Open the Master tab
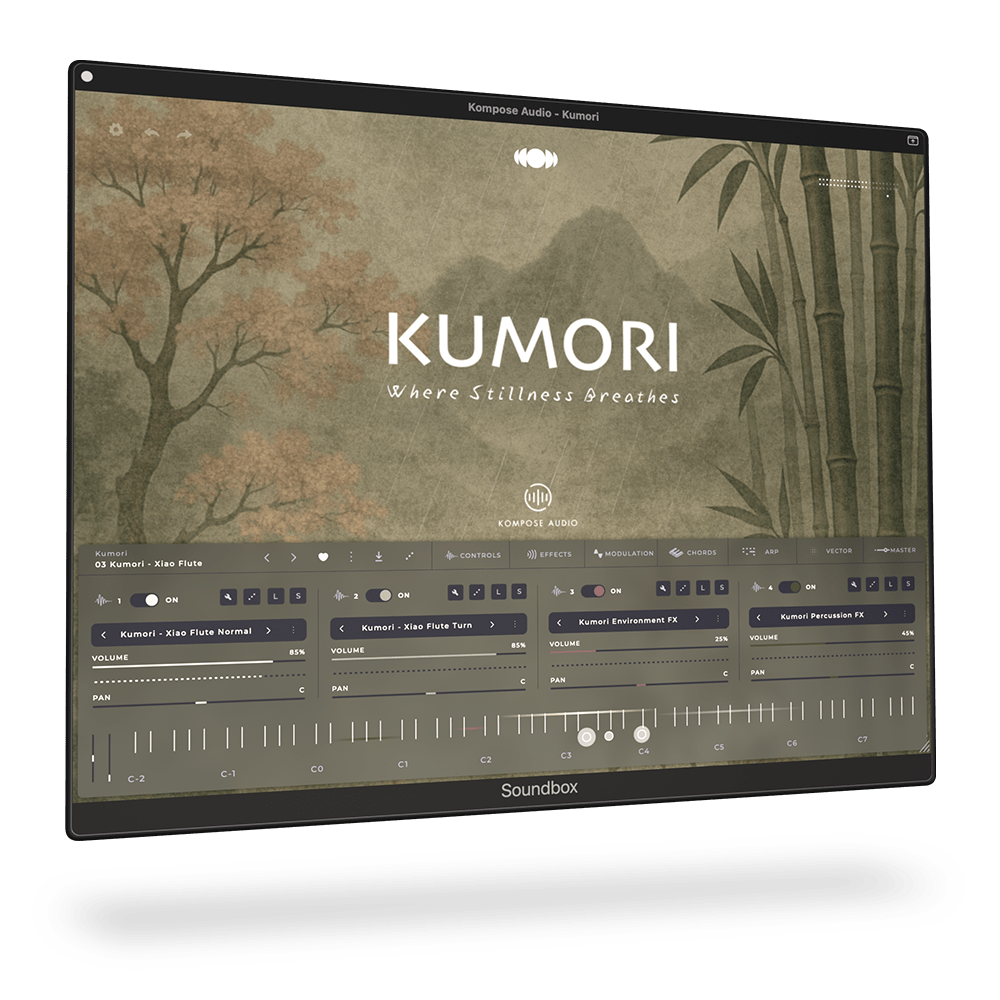 (x=895, y=550)
